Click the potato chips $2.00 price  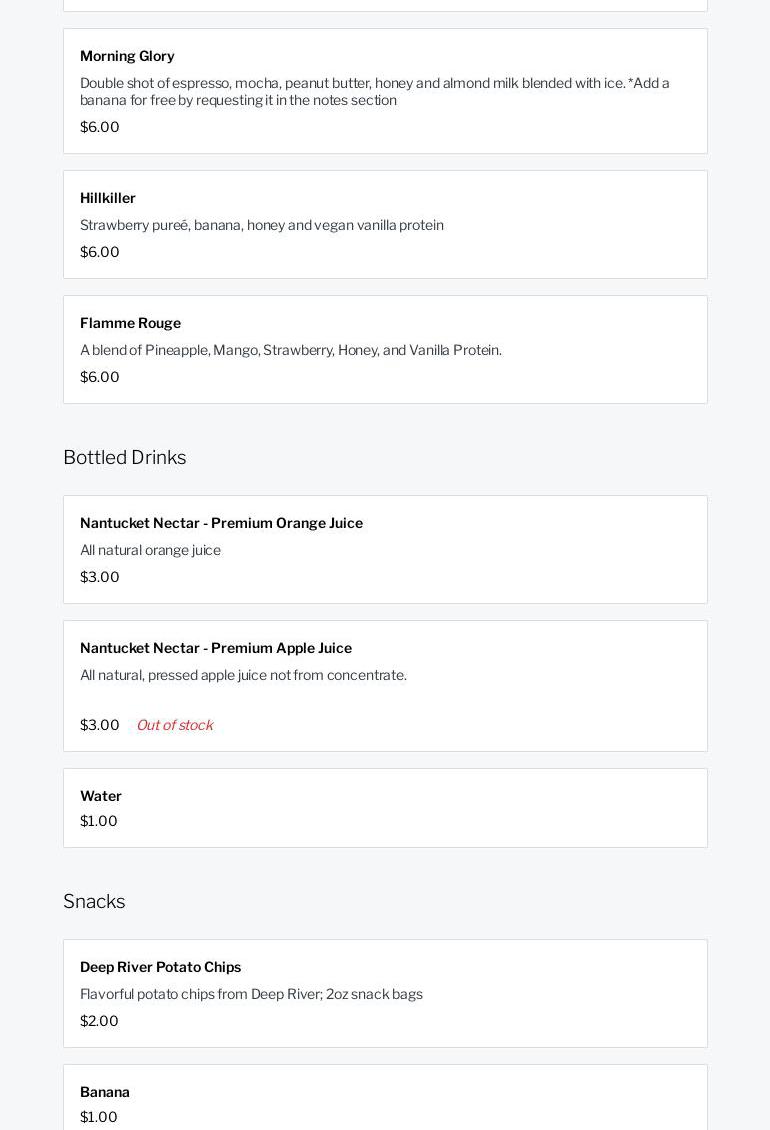(99, 1021)
